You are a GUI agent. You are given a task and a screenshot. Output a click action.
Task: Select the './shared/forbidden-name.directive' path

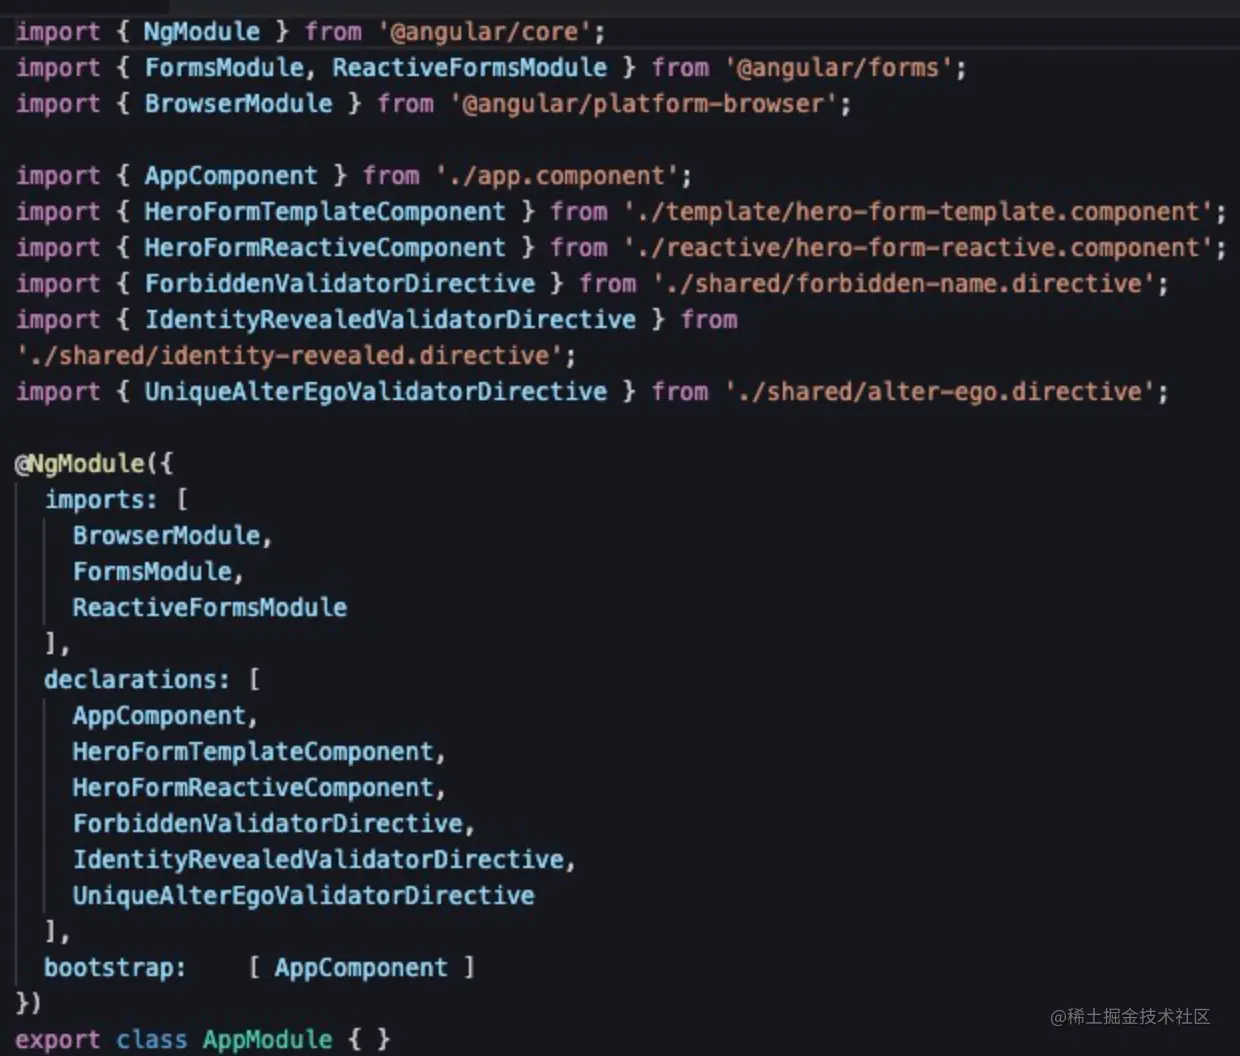point(903,284)
